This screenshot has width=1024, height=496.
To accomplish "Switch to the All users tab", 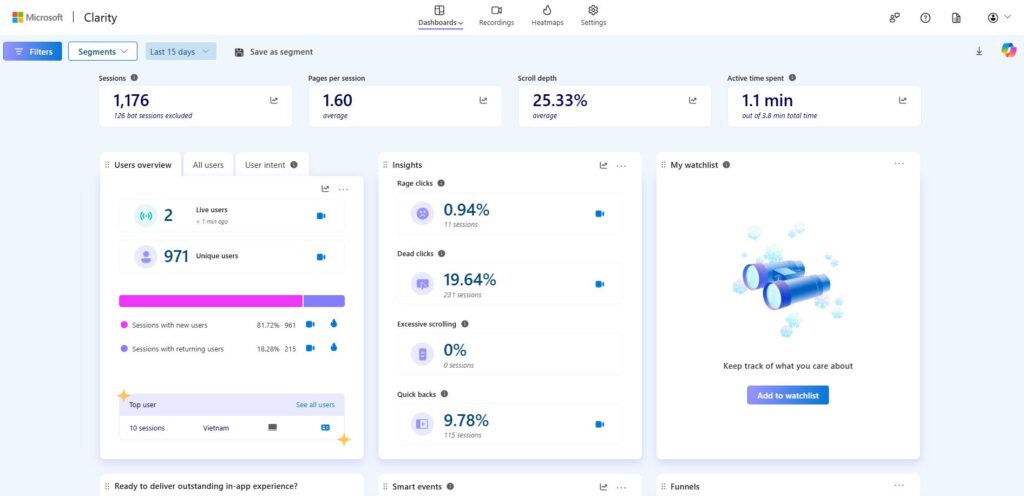I will coord(208,165).
